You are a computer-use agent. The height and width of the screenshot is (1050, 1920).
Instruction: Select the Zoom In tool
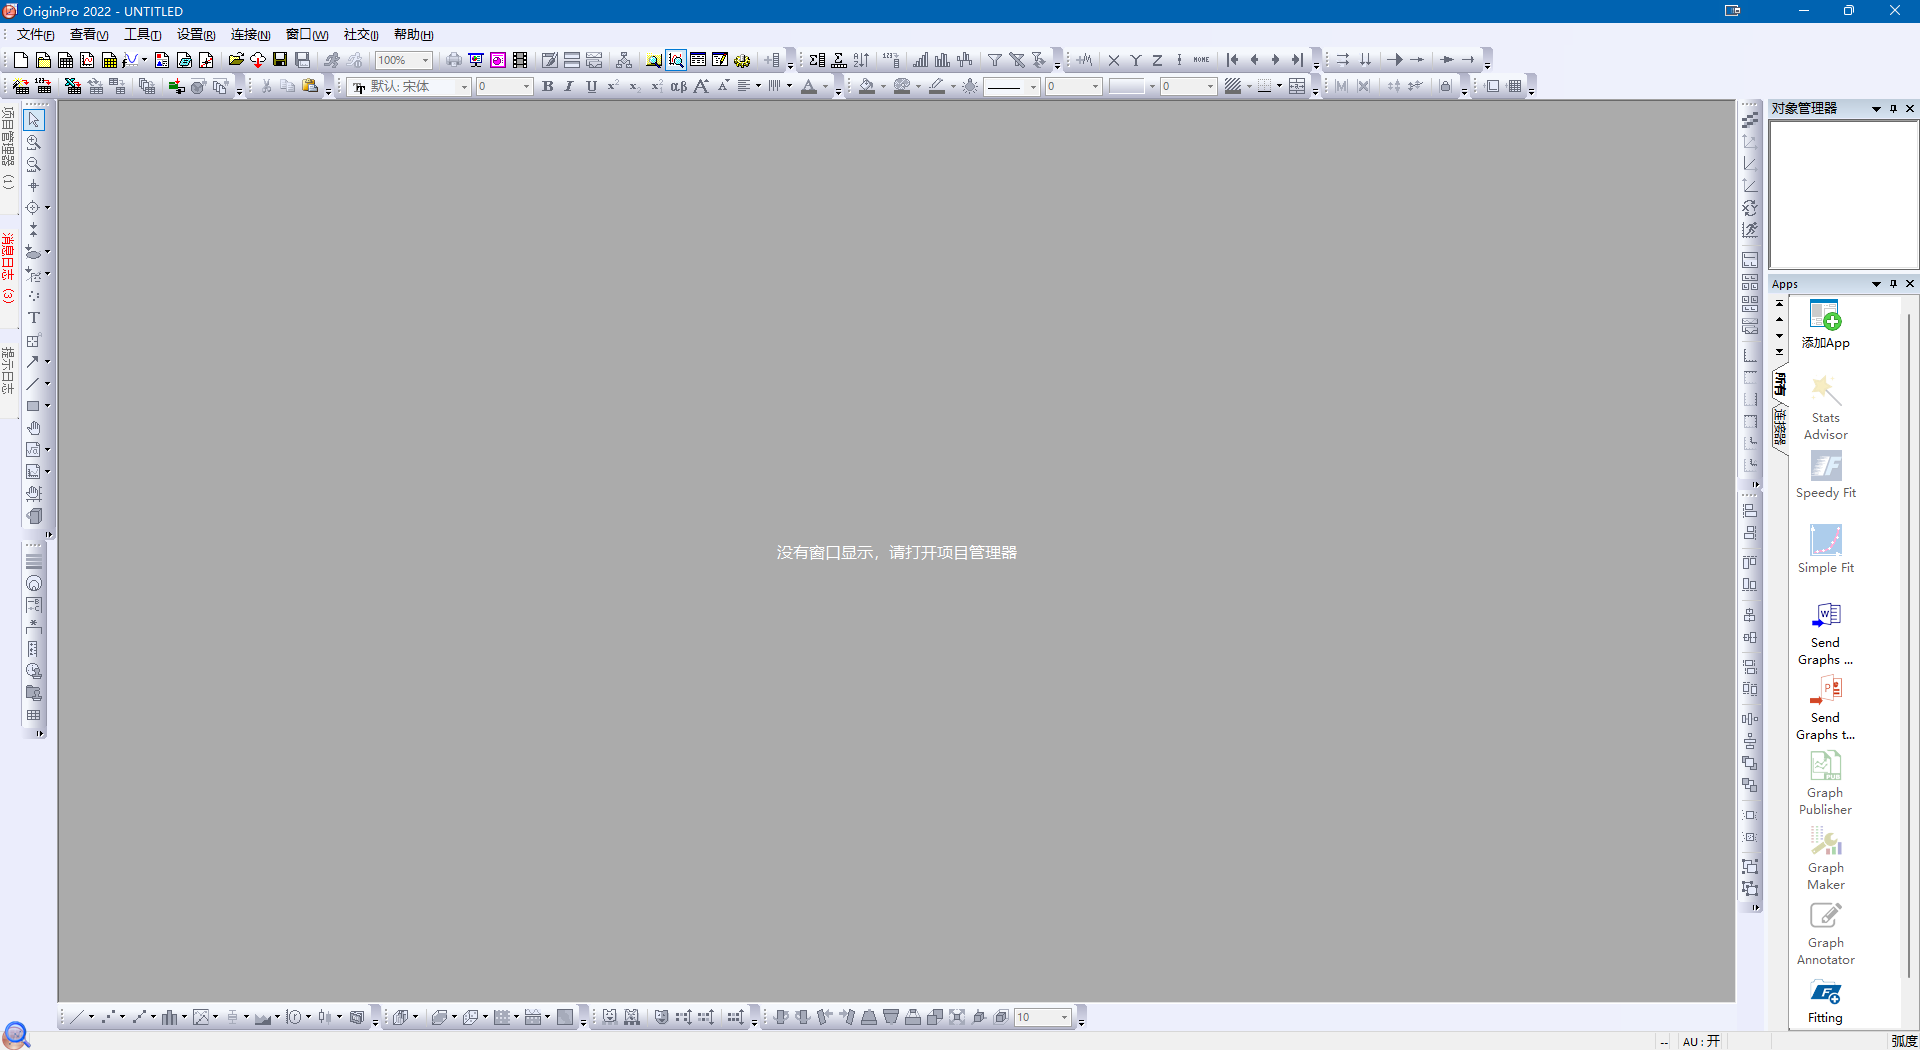[x=33, y=143]
